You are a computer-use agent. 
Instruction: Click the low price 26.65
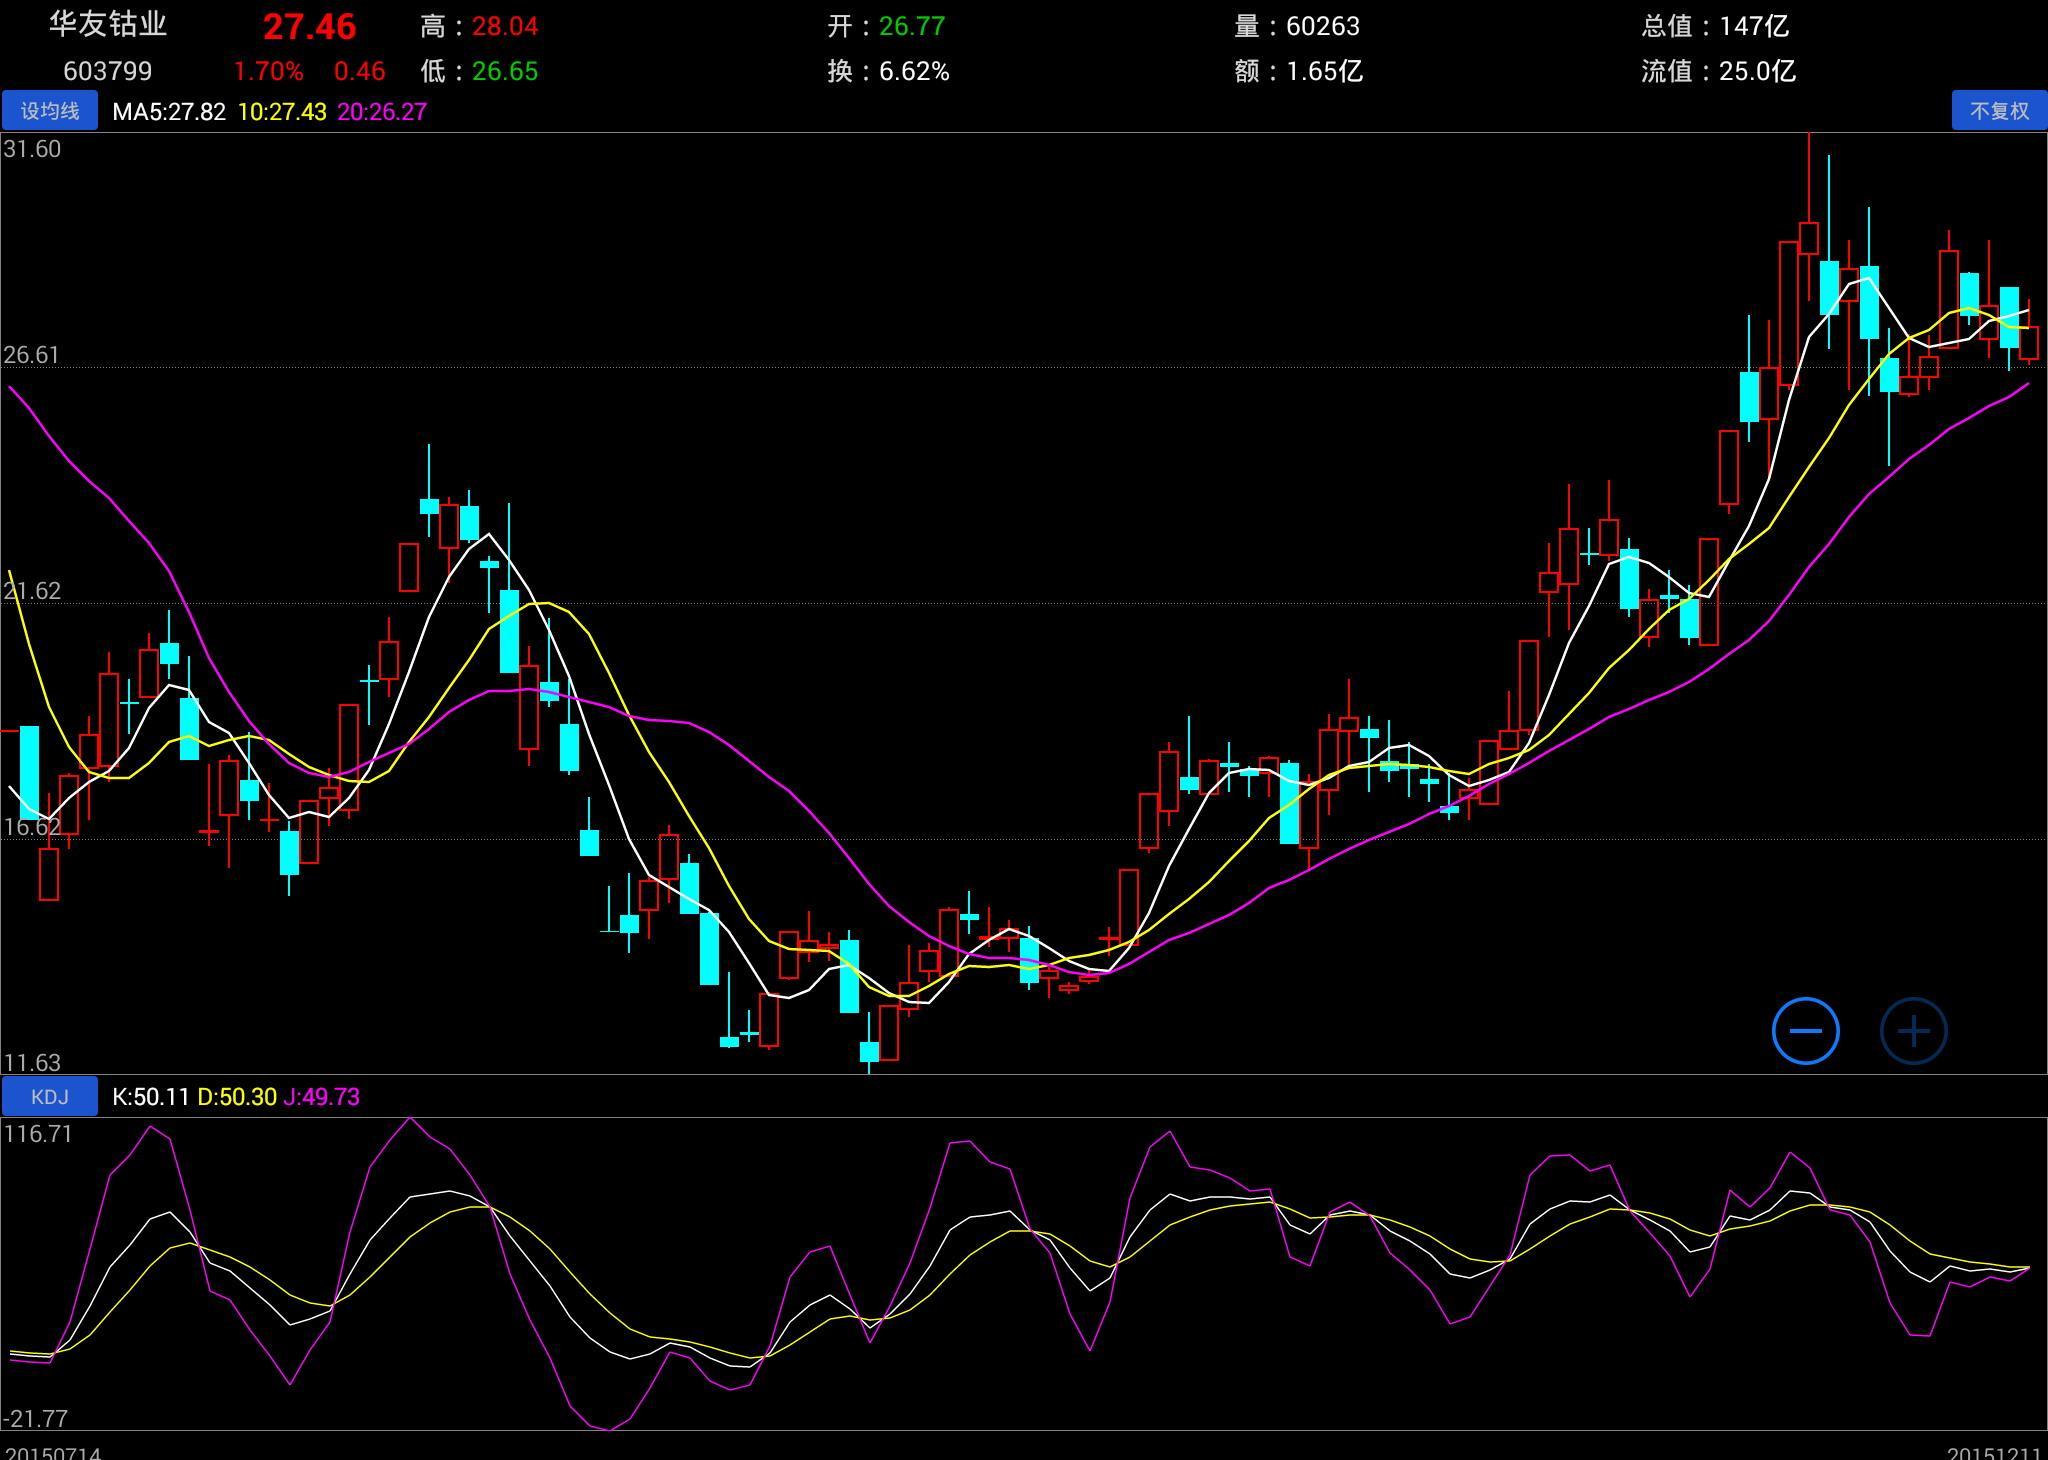505,71
